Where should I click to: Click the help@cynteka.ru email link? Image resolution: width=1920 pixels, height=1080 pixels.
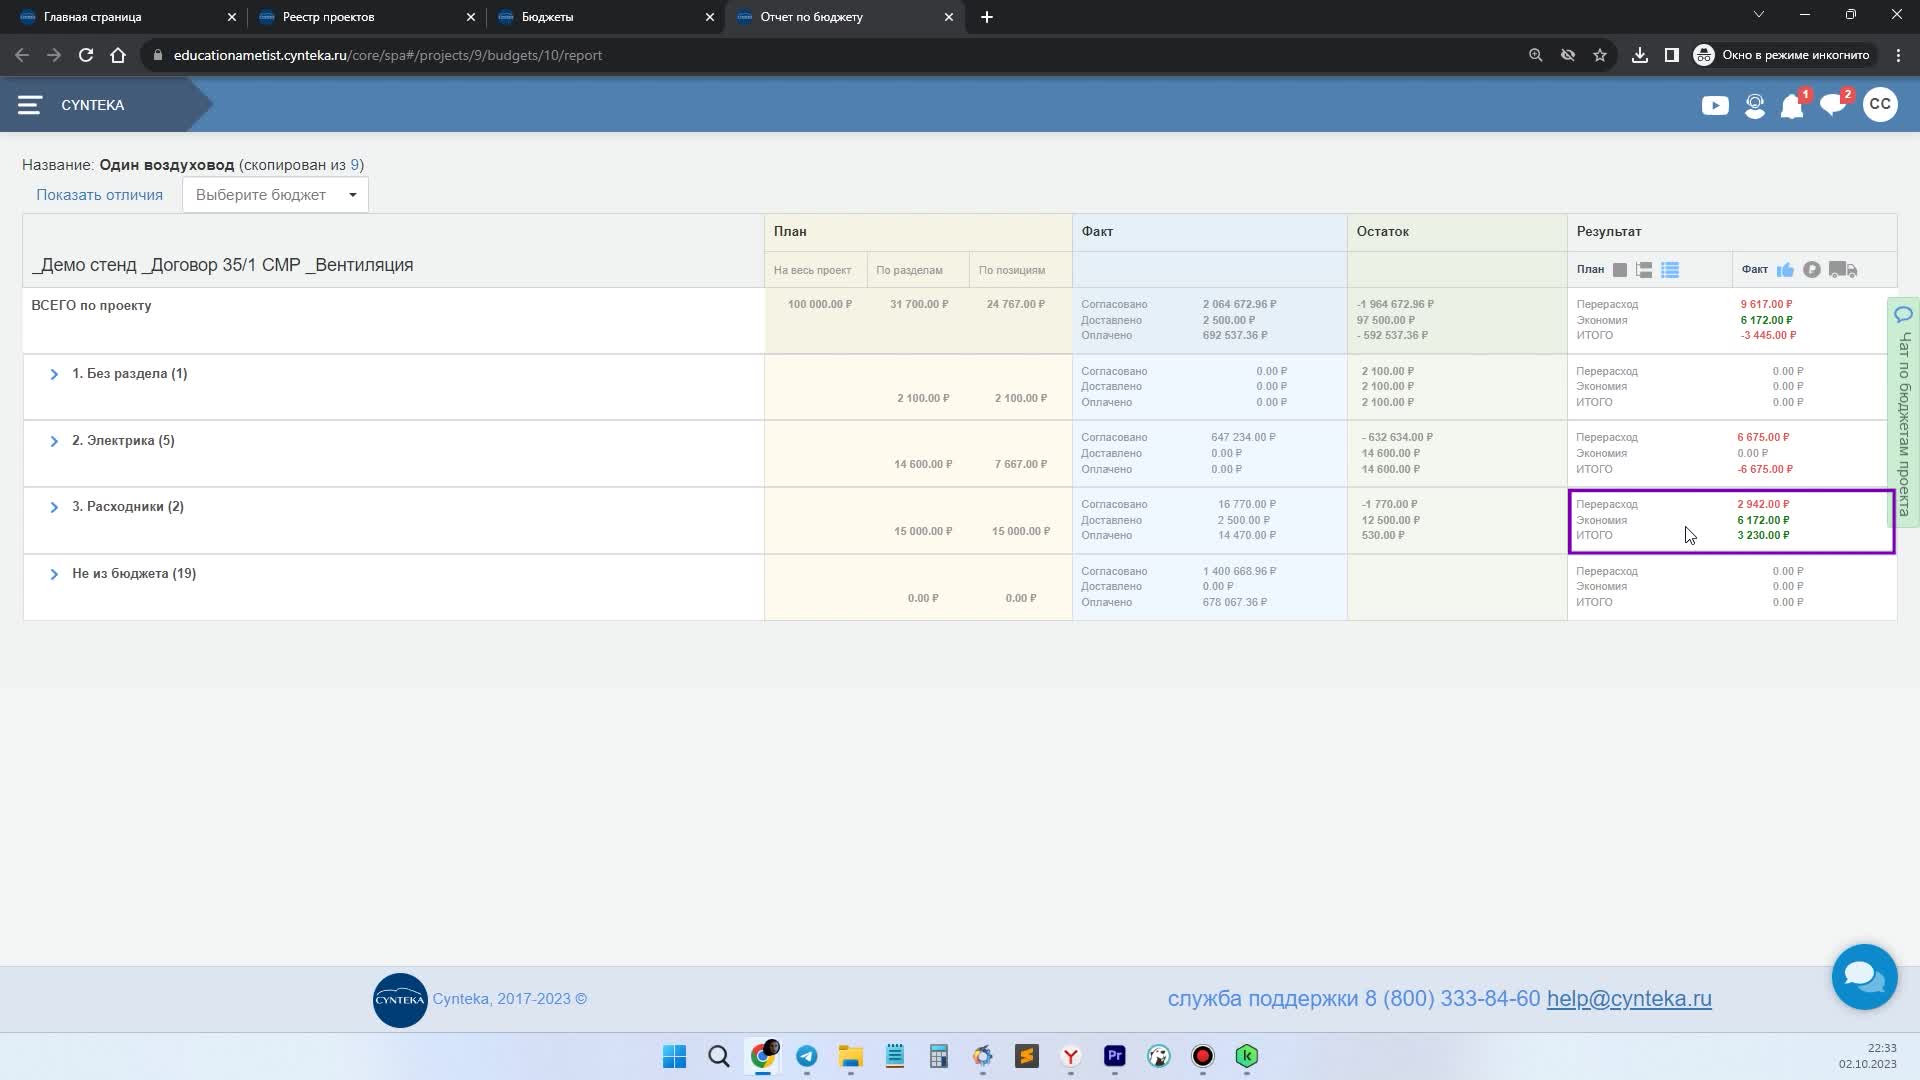[1629, 998]
